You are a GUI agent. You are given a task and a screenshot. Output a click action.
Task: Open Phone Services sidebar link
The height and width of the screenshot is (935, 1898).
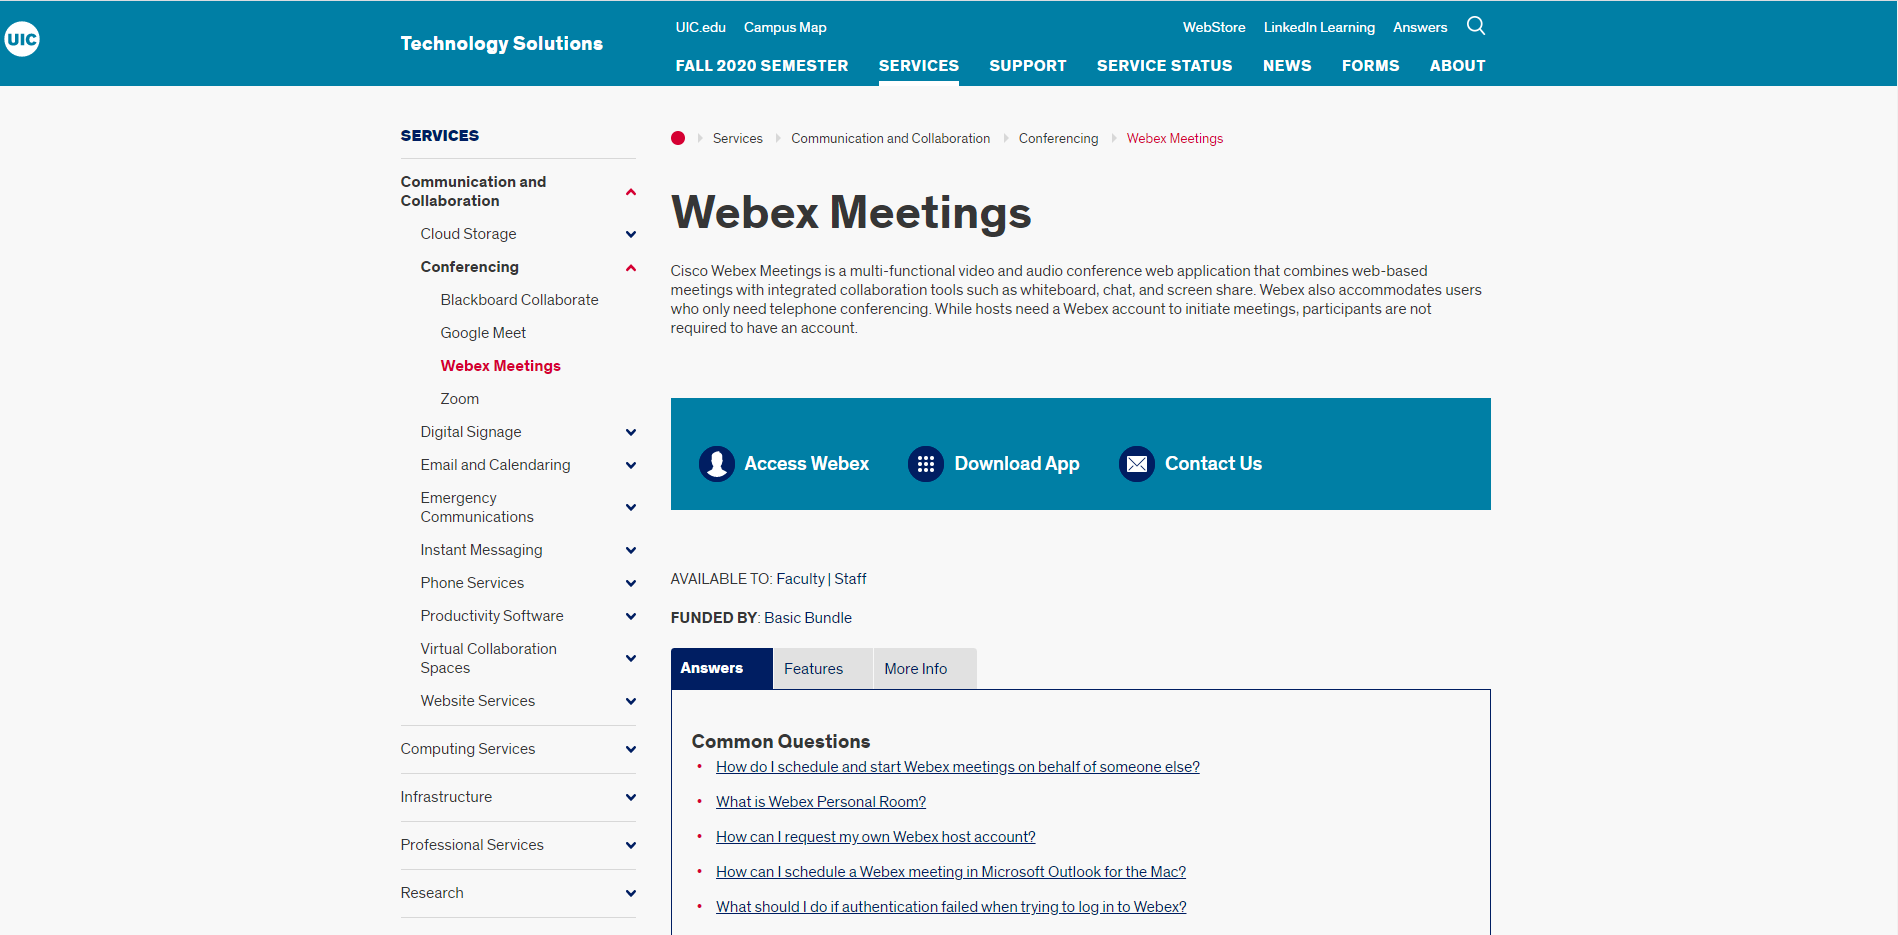(472, 583)
